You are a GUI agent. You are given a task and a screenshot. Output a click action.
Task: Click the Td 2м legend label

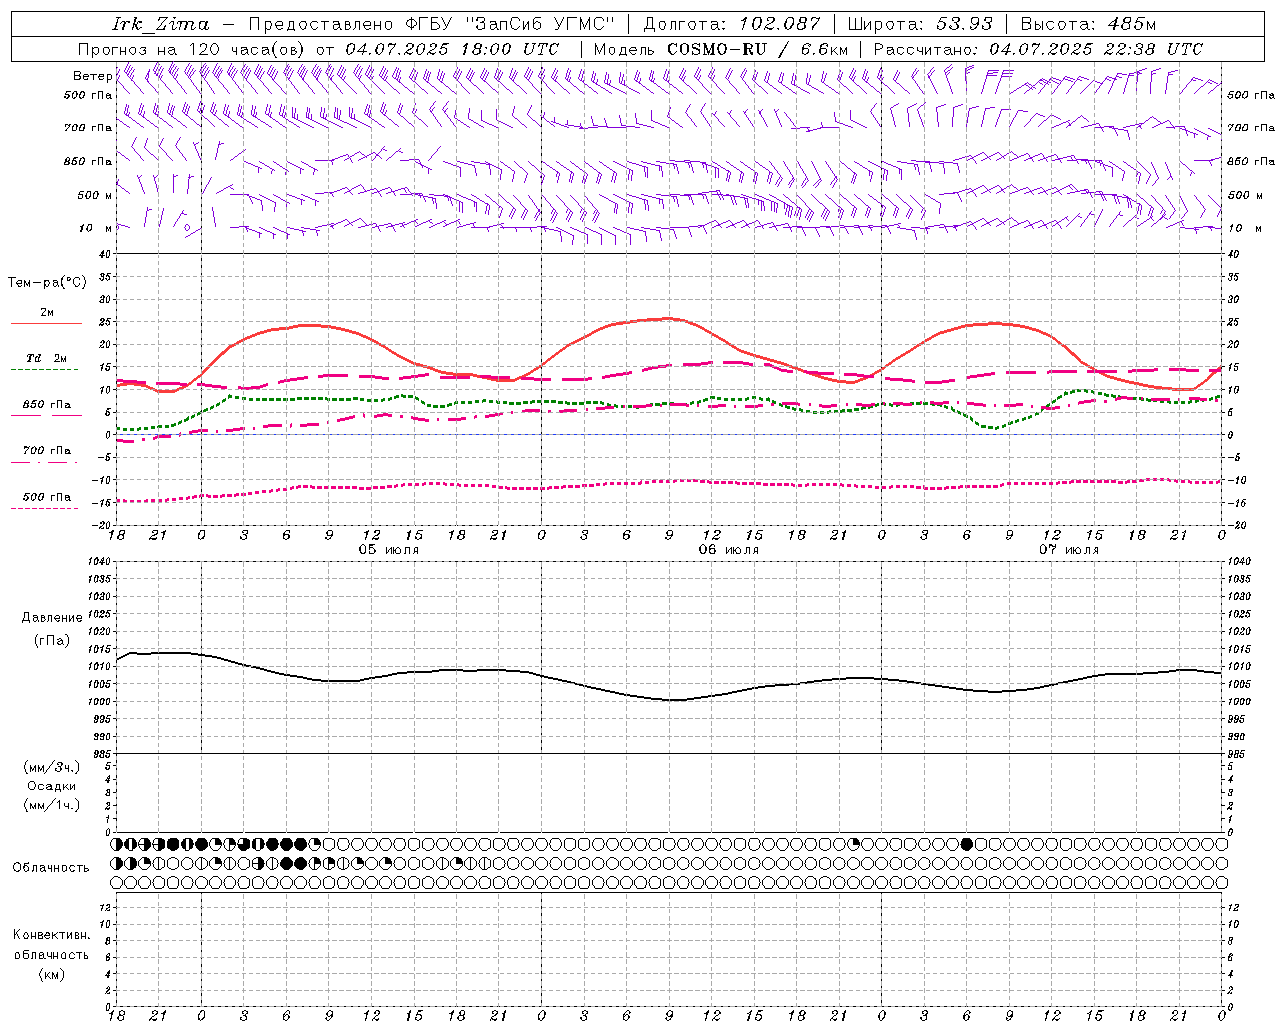[x=47, y=358]
